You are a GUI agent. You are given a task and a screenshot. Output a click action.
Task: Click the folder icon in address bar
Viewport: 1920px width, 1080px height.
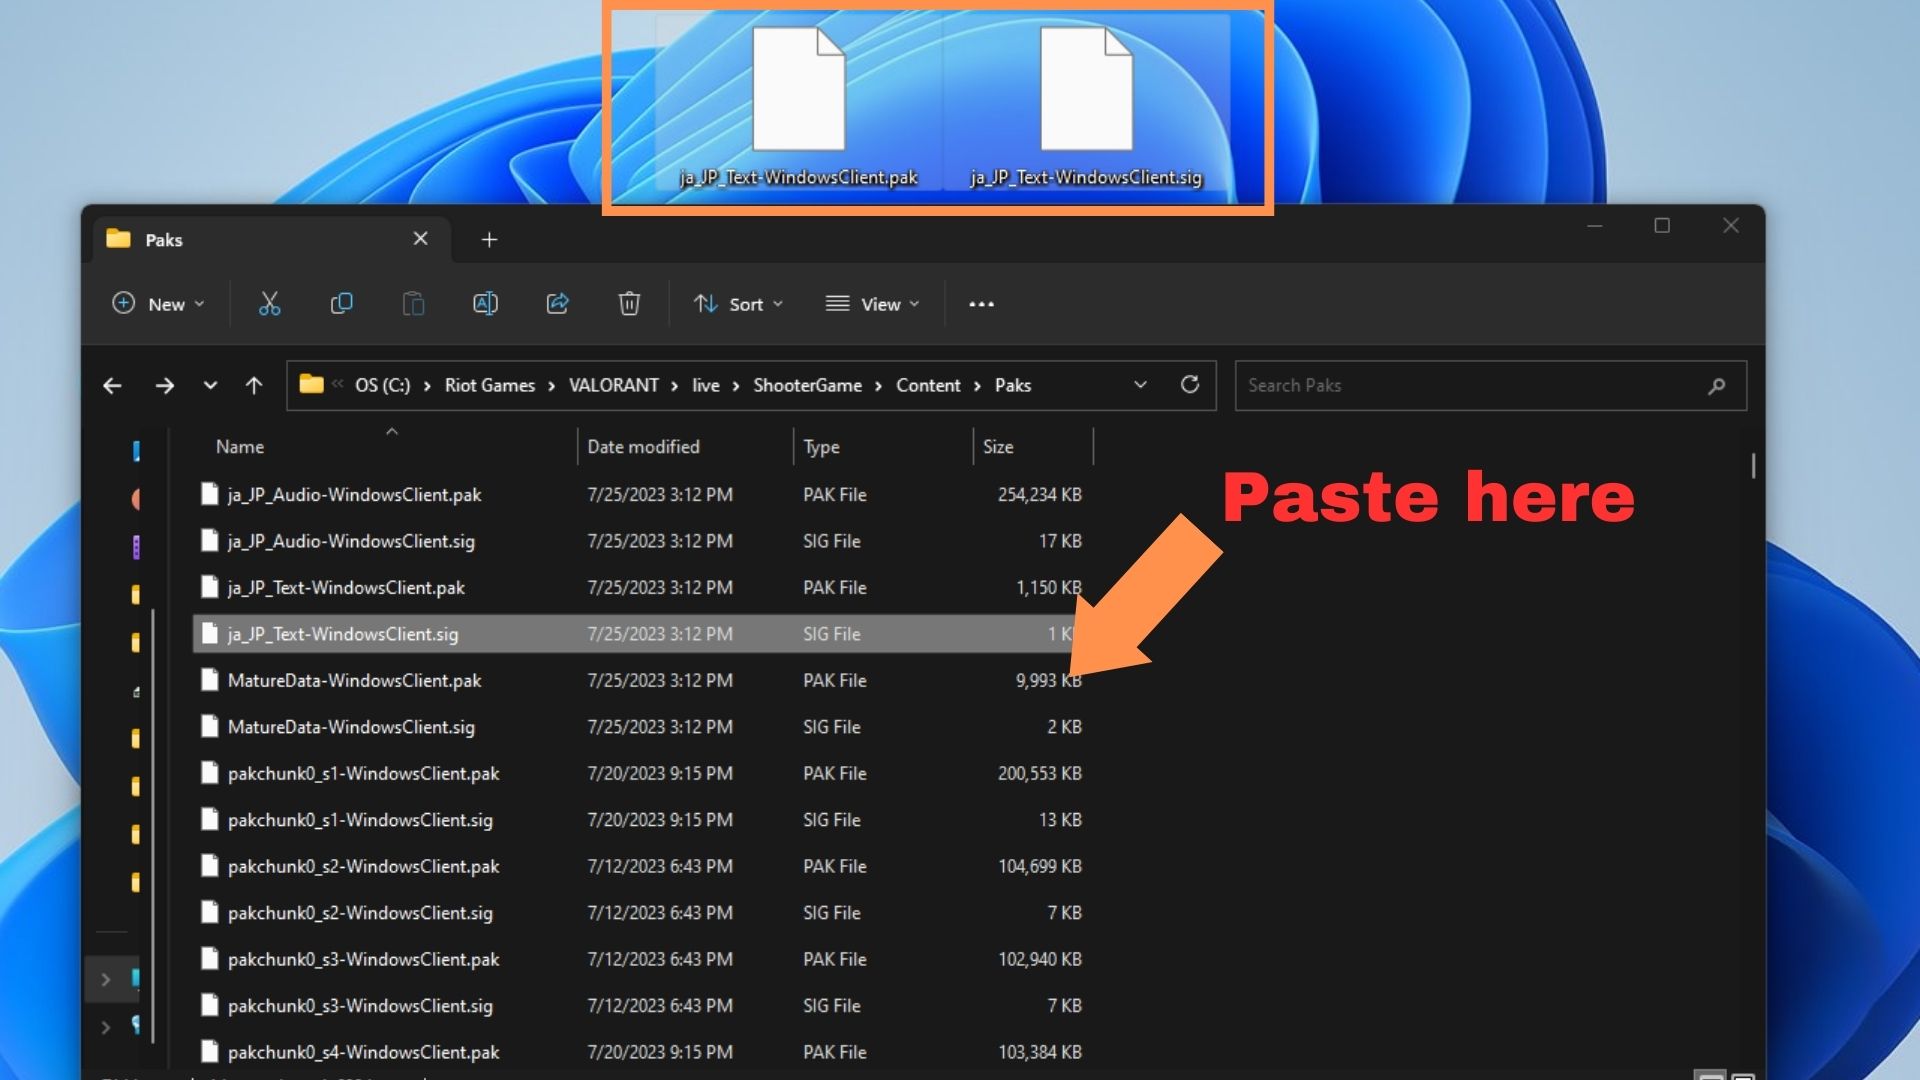(312, 384)
